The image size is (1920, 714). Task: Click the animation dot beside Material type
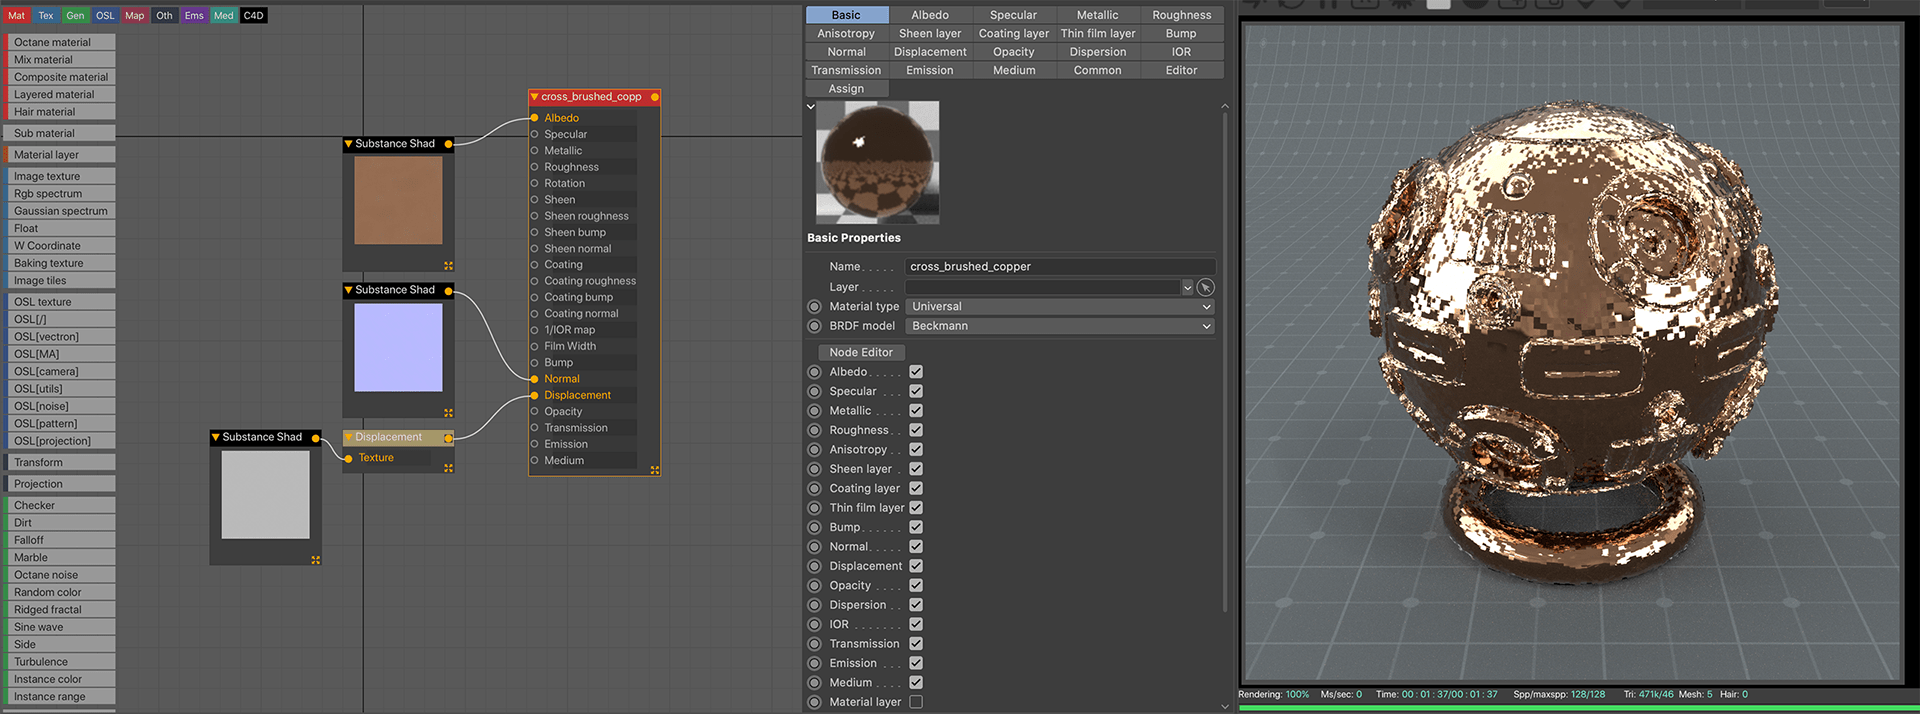(x=814, y=307)
